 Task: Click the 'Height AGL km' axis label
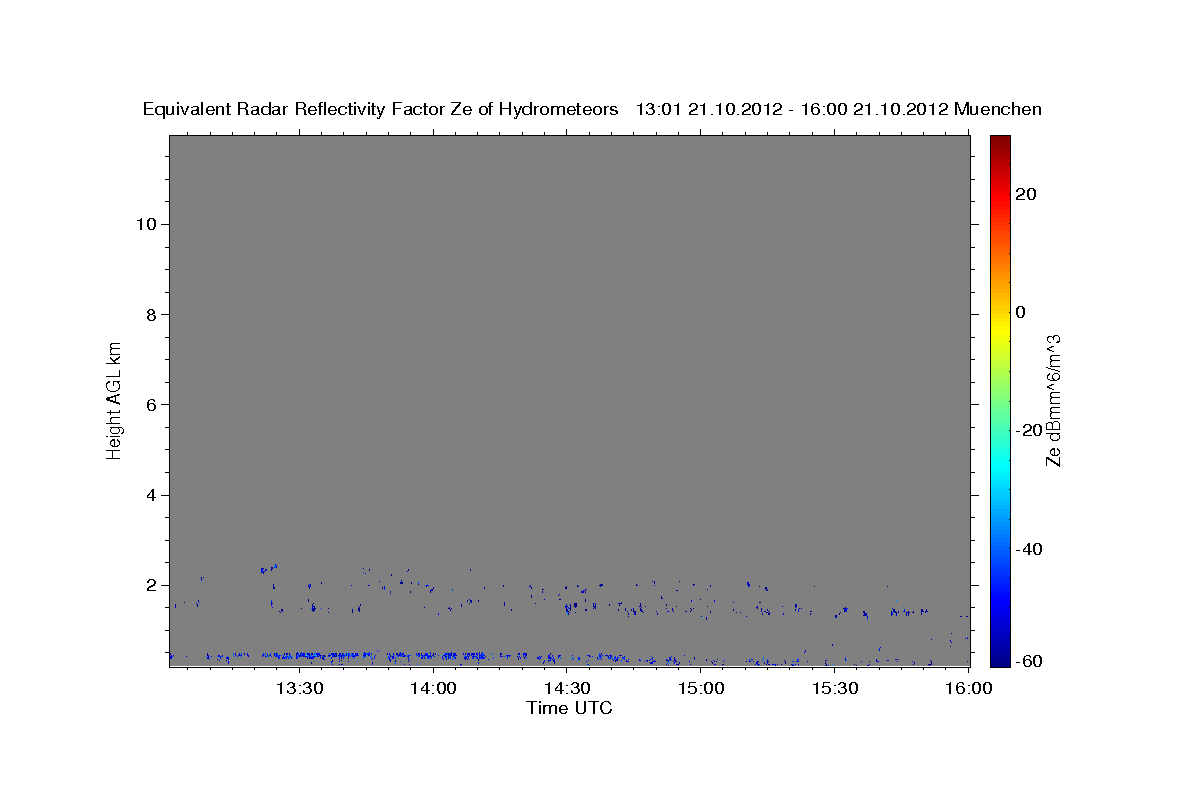[115, 400]
